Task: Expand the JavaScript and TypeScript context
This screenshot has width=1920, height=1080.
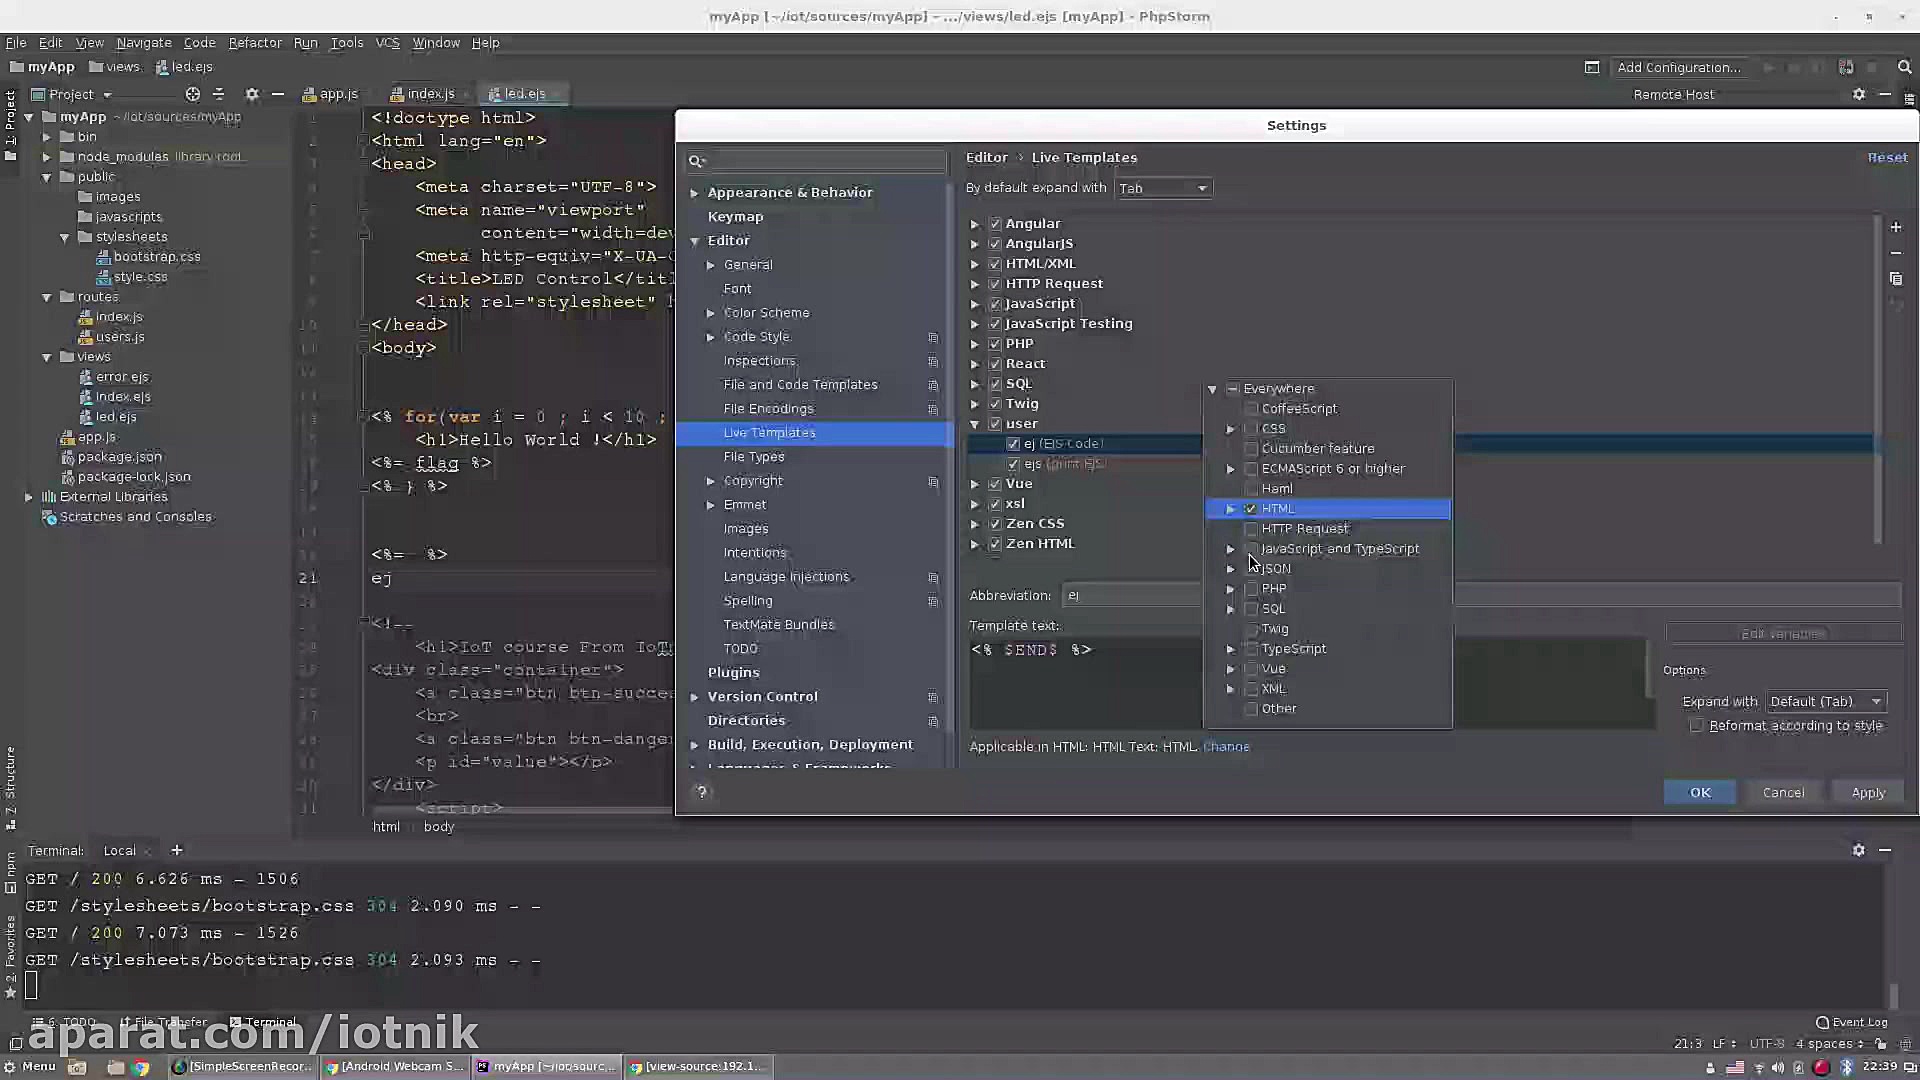Action: click(x=1231, y=549)
